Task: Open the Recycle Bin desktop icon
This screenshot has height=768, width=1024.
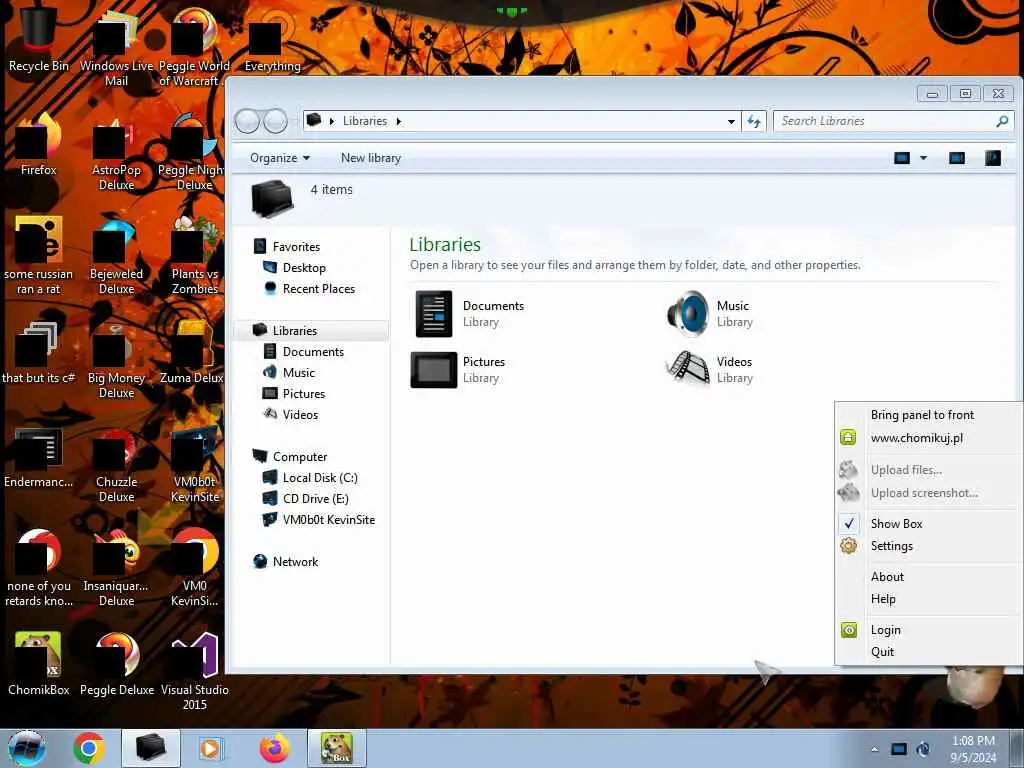Action: (39, 36)
